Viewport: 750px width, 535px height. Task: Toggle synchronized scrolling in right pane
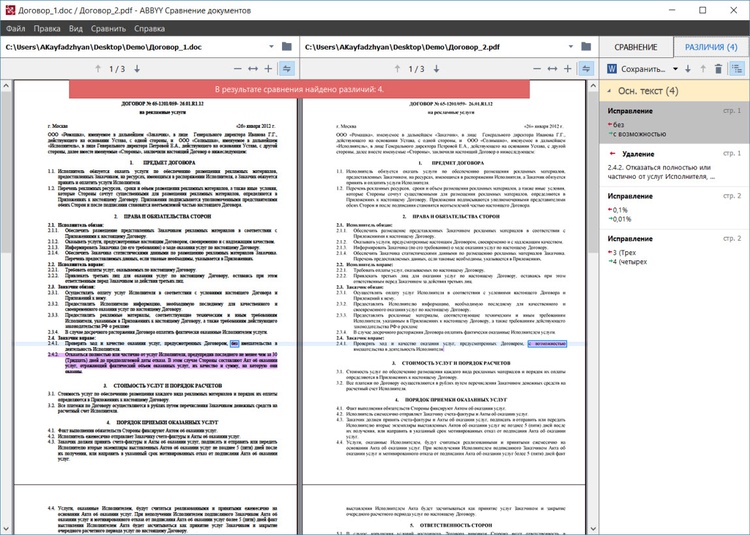(586, 69)
